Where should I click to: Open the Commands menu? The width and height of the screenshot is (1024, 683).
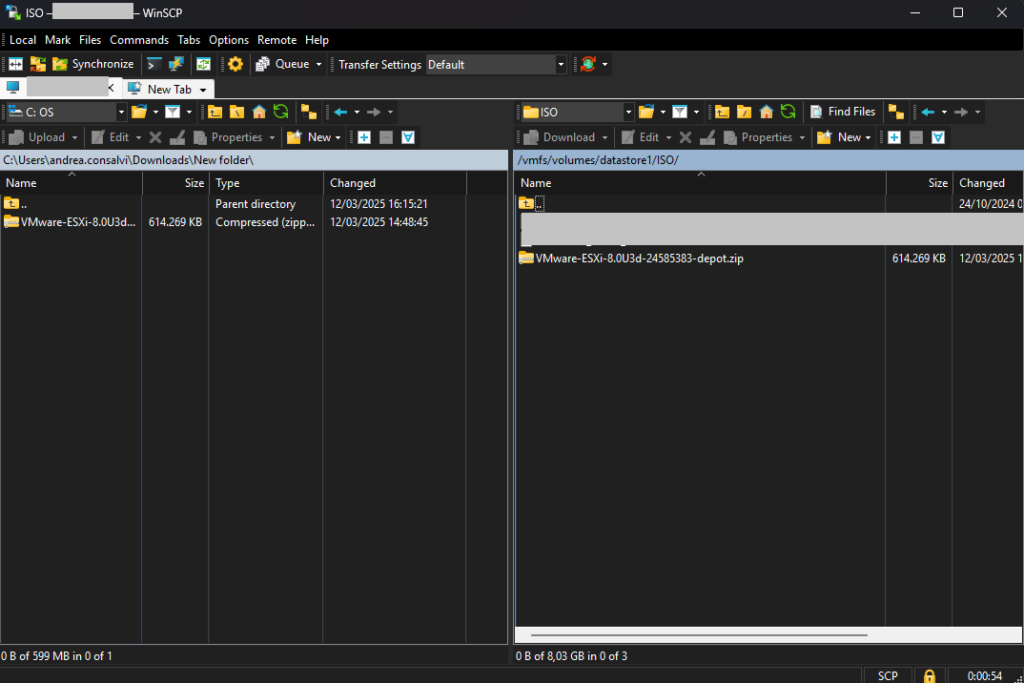139,40
